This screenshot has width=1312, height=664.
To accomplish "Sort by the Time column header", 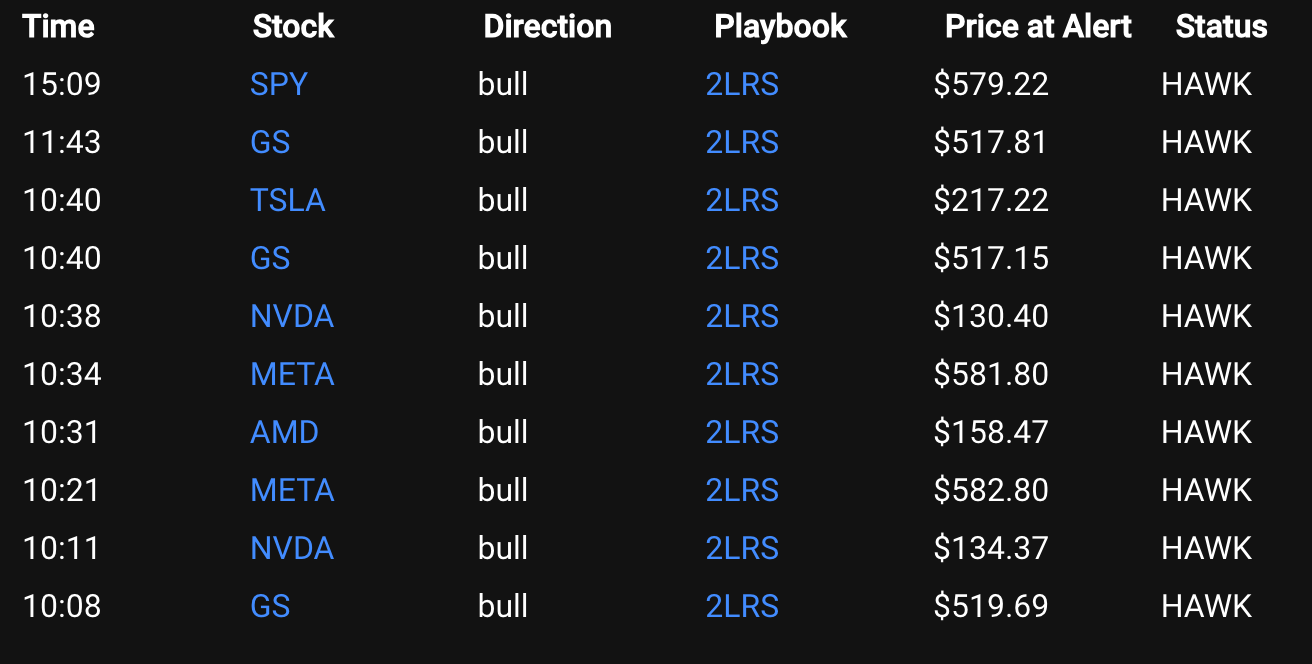I will coord(59,26).
